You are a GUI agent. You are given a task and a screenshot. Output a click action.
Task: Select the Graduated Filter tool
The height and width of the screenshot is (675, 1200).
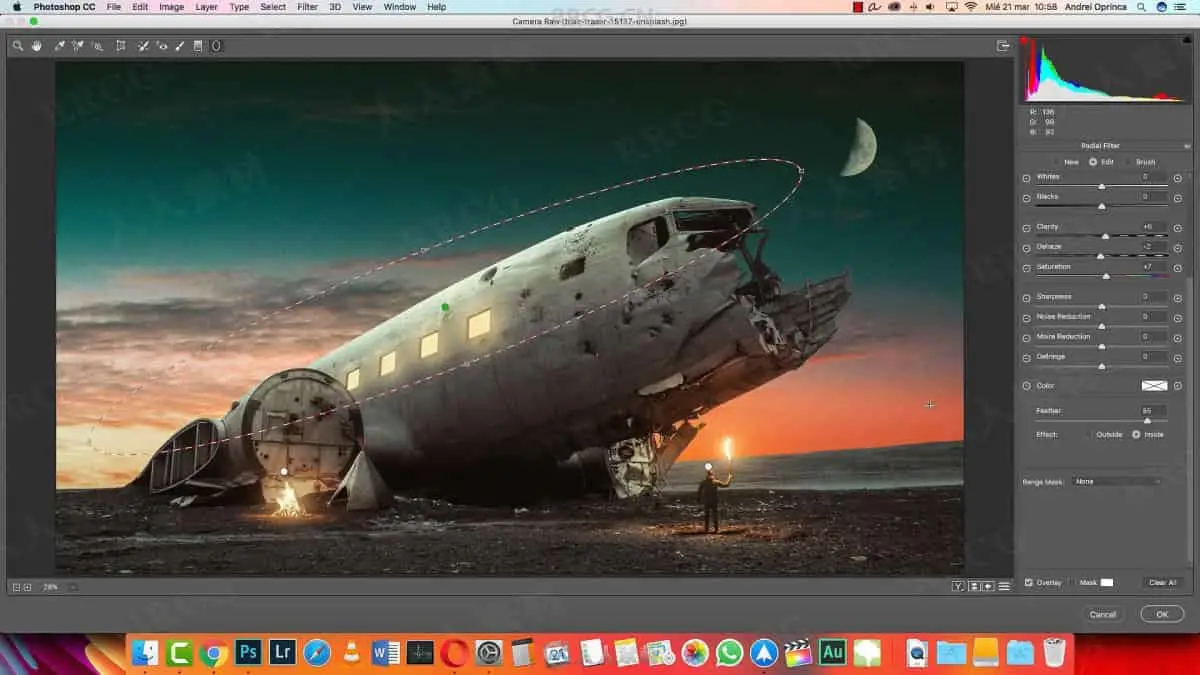[198, 46]
